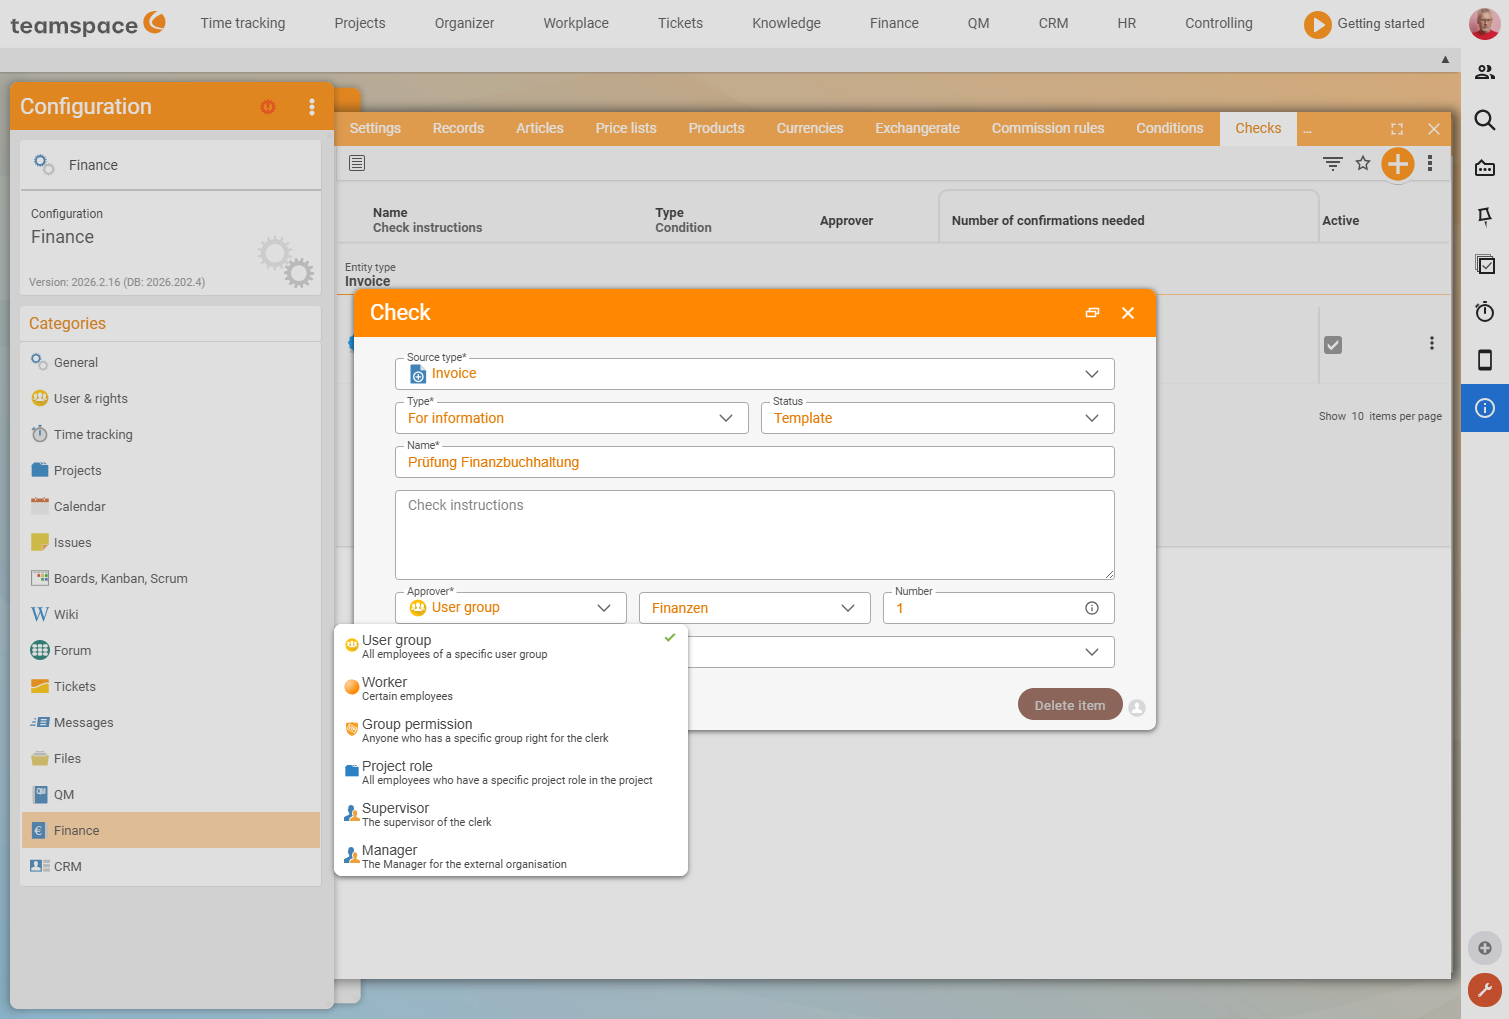Select the Finance category
Screen dimensions: 1509x1019
coord(171,830)
